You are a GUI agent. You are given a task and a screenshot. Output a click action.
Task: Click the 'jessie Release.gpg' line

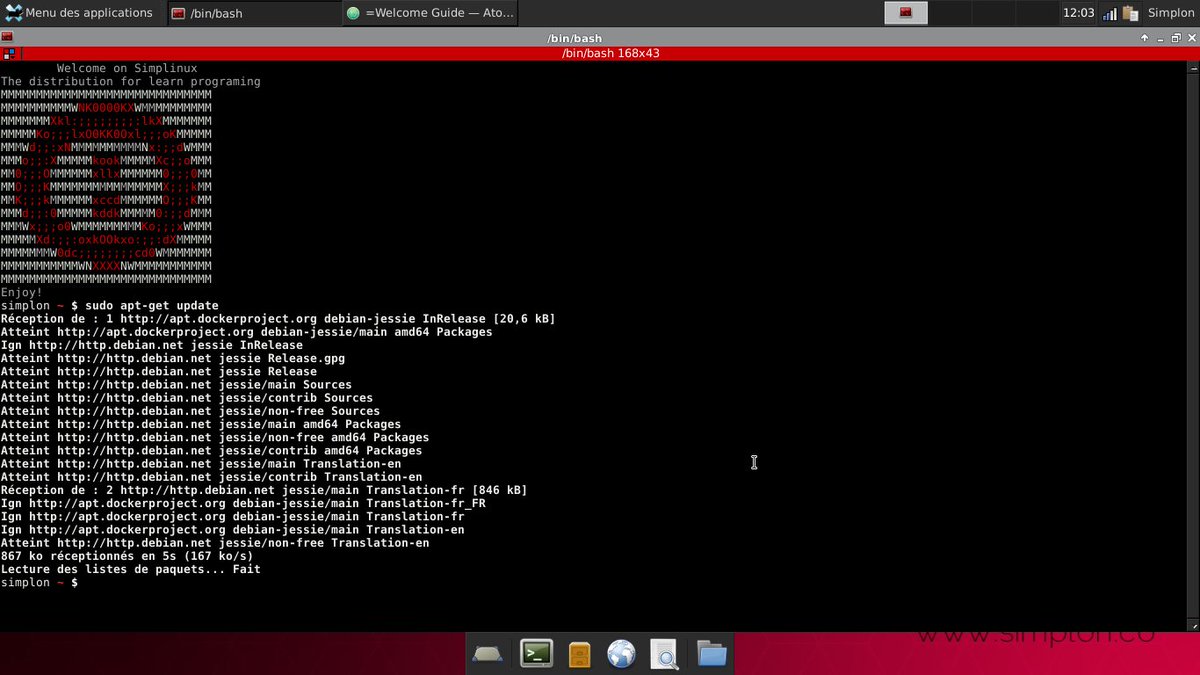click(x=173, y=358)
